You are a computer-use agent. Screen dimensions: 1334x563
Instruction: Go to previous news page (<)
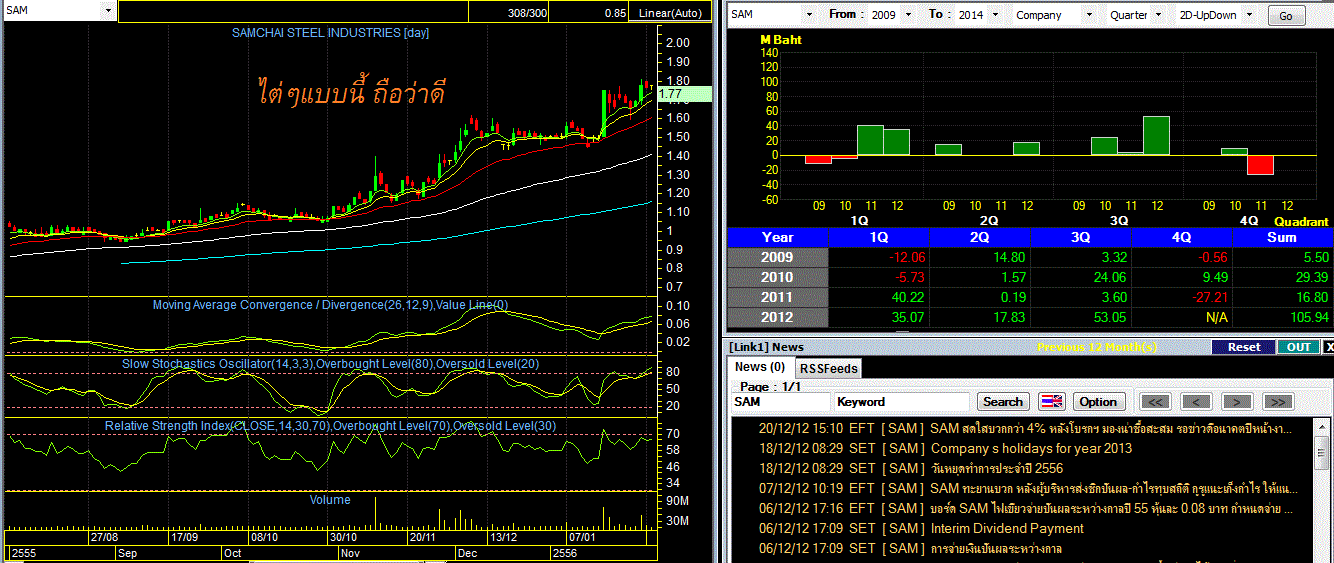click(x=1196, y=401)
